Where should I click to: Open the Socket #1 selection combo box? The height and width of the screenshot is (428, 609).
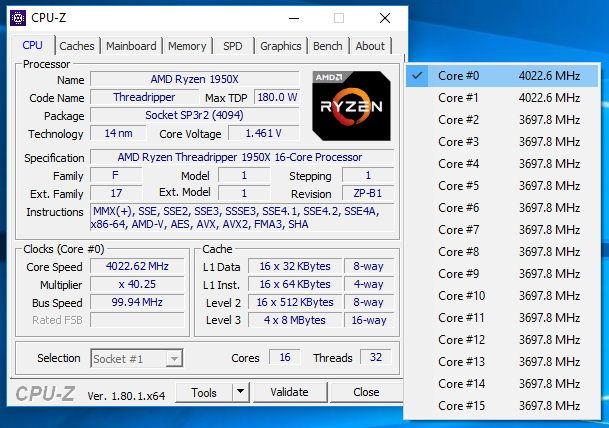pos(137,358)
